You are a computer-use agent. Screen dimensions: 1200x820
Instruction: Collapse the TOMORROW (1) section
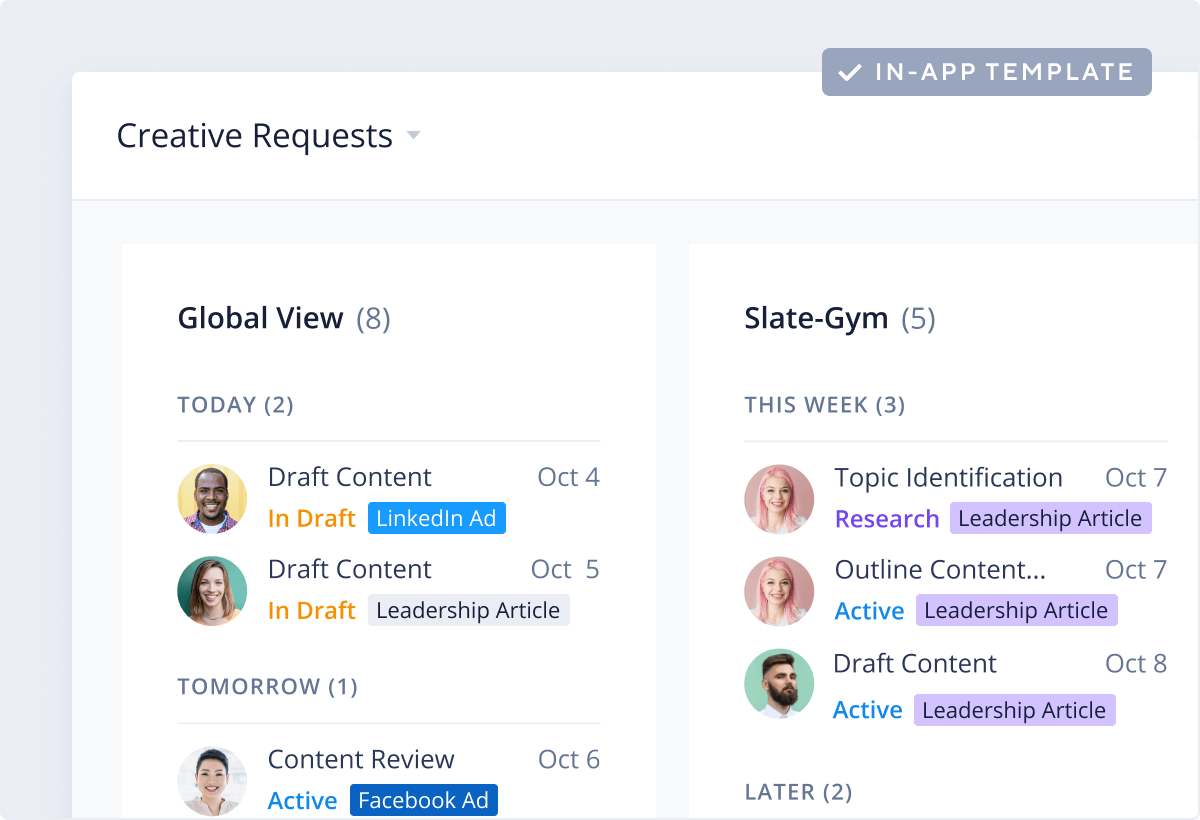pos(267,687)
